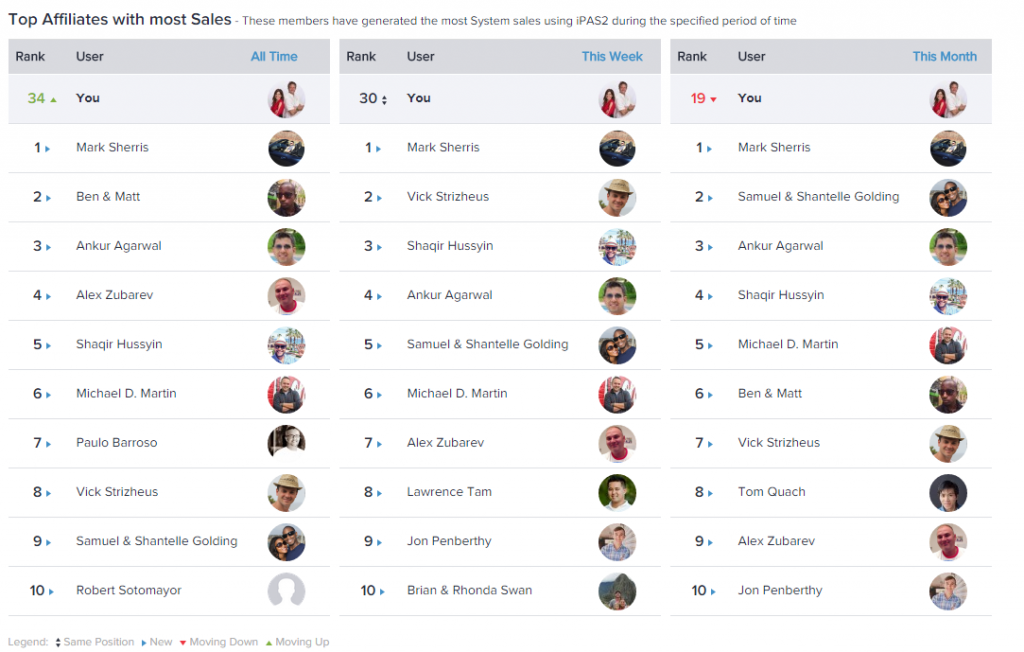Open Jon Penberthy in This Week list
Viewport: 1024px width, 652px height.
coord(449,541)
